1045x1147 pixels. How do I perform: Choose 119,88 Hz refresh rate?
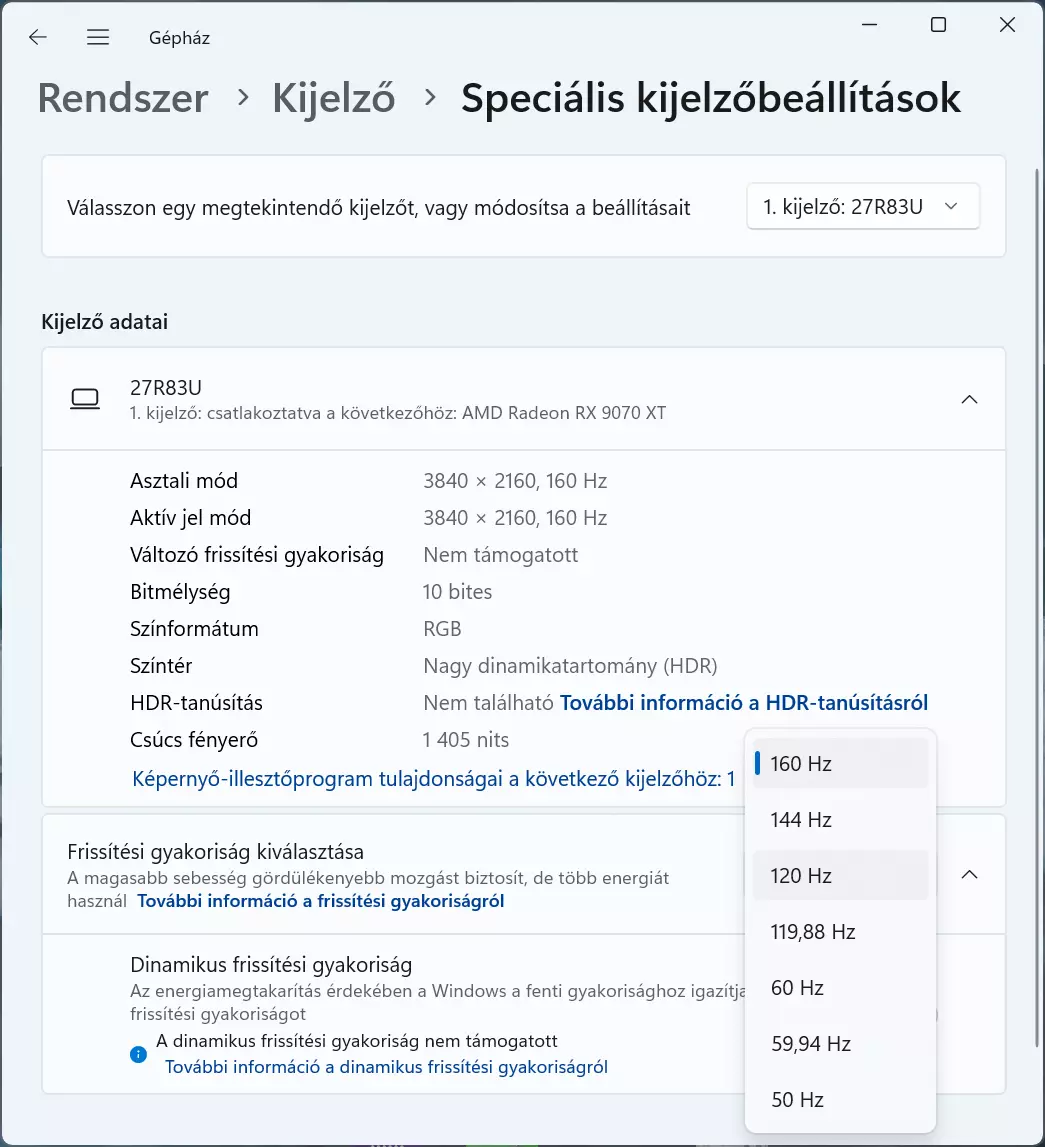point(840,932)
